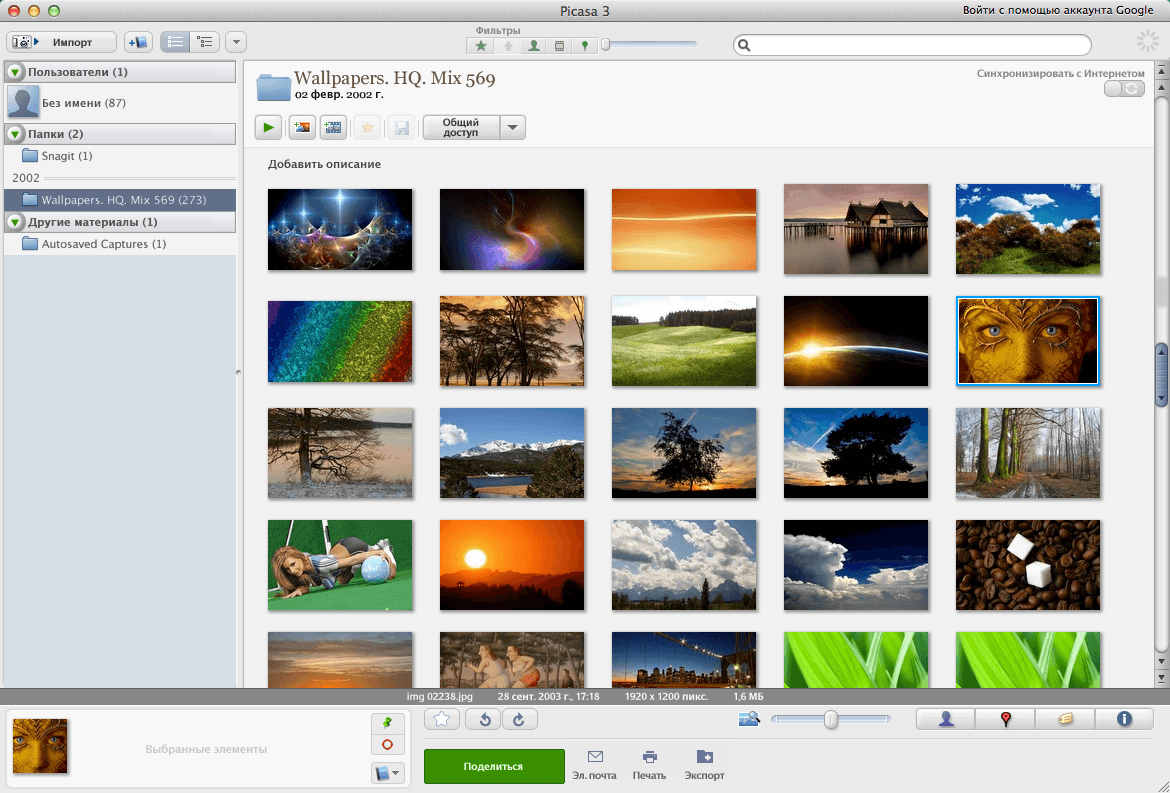This screenshot has width=1170, height=793.
Task: Rotate image clockwise
Action: coord(519,719)
